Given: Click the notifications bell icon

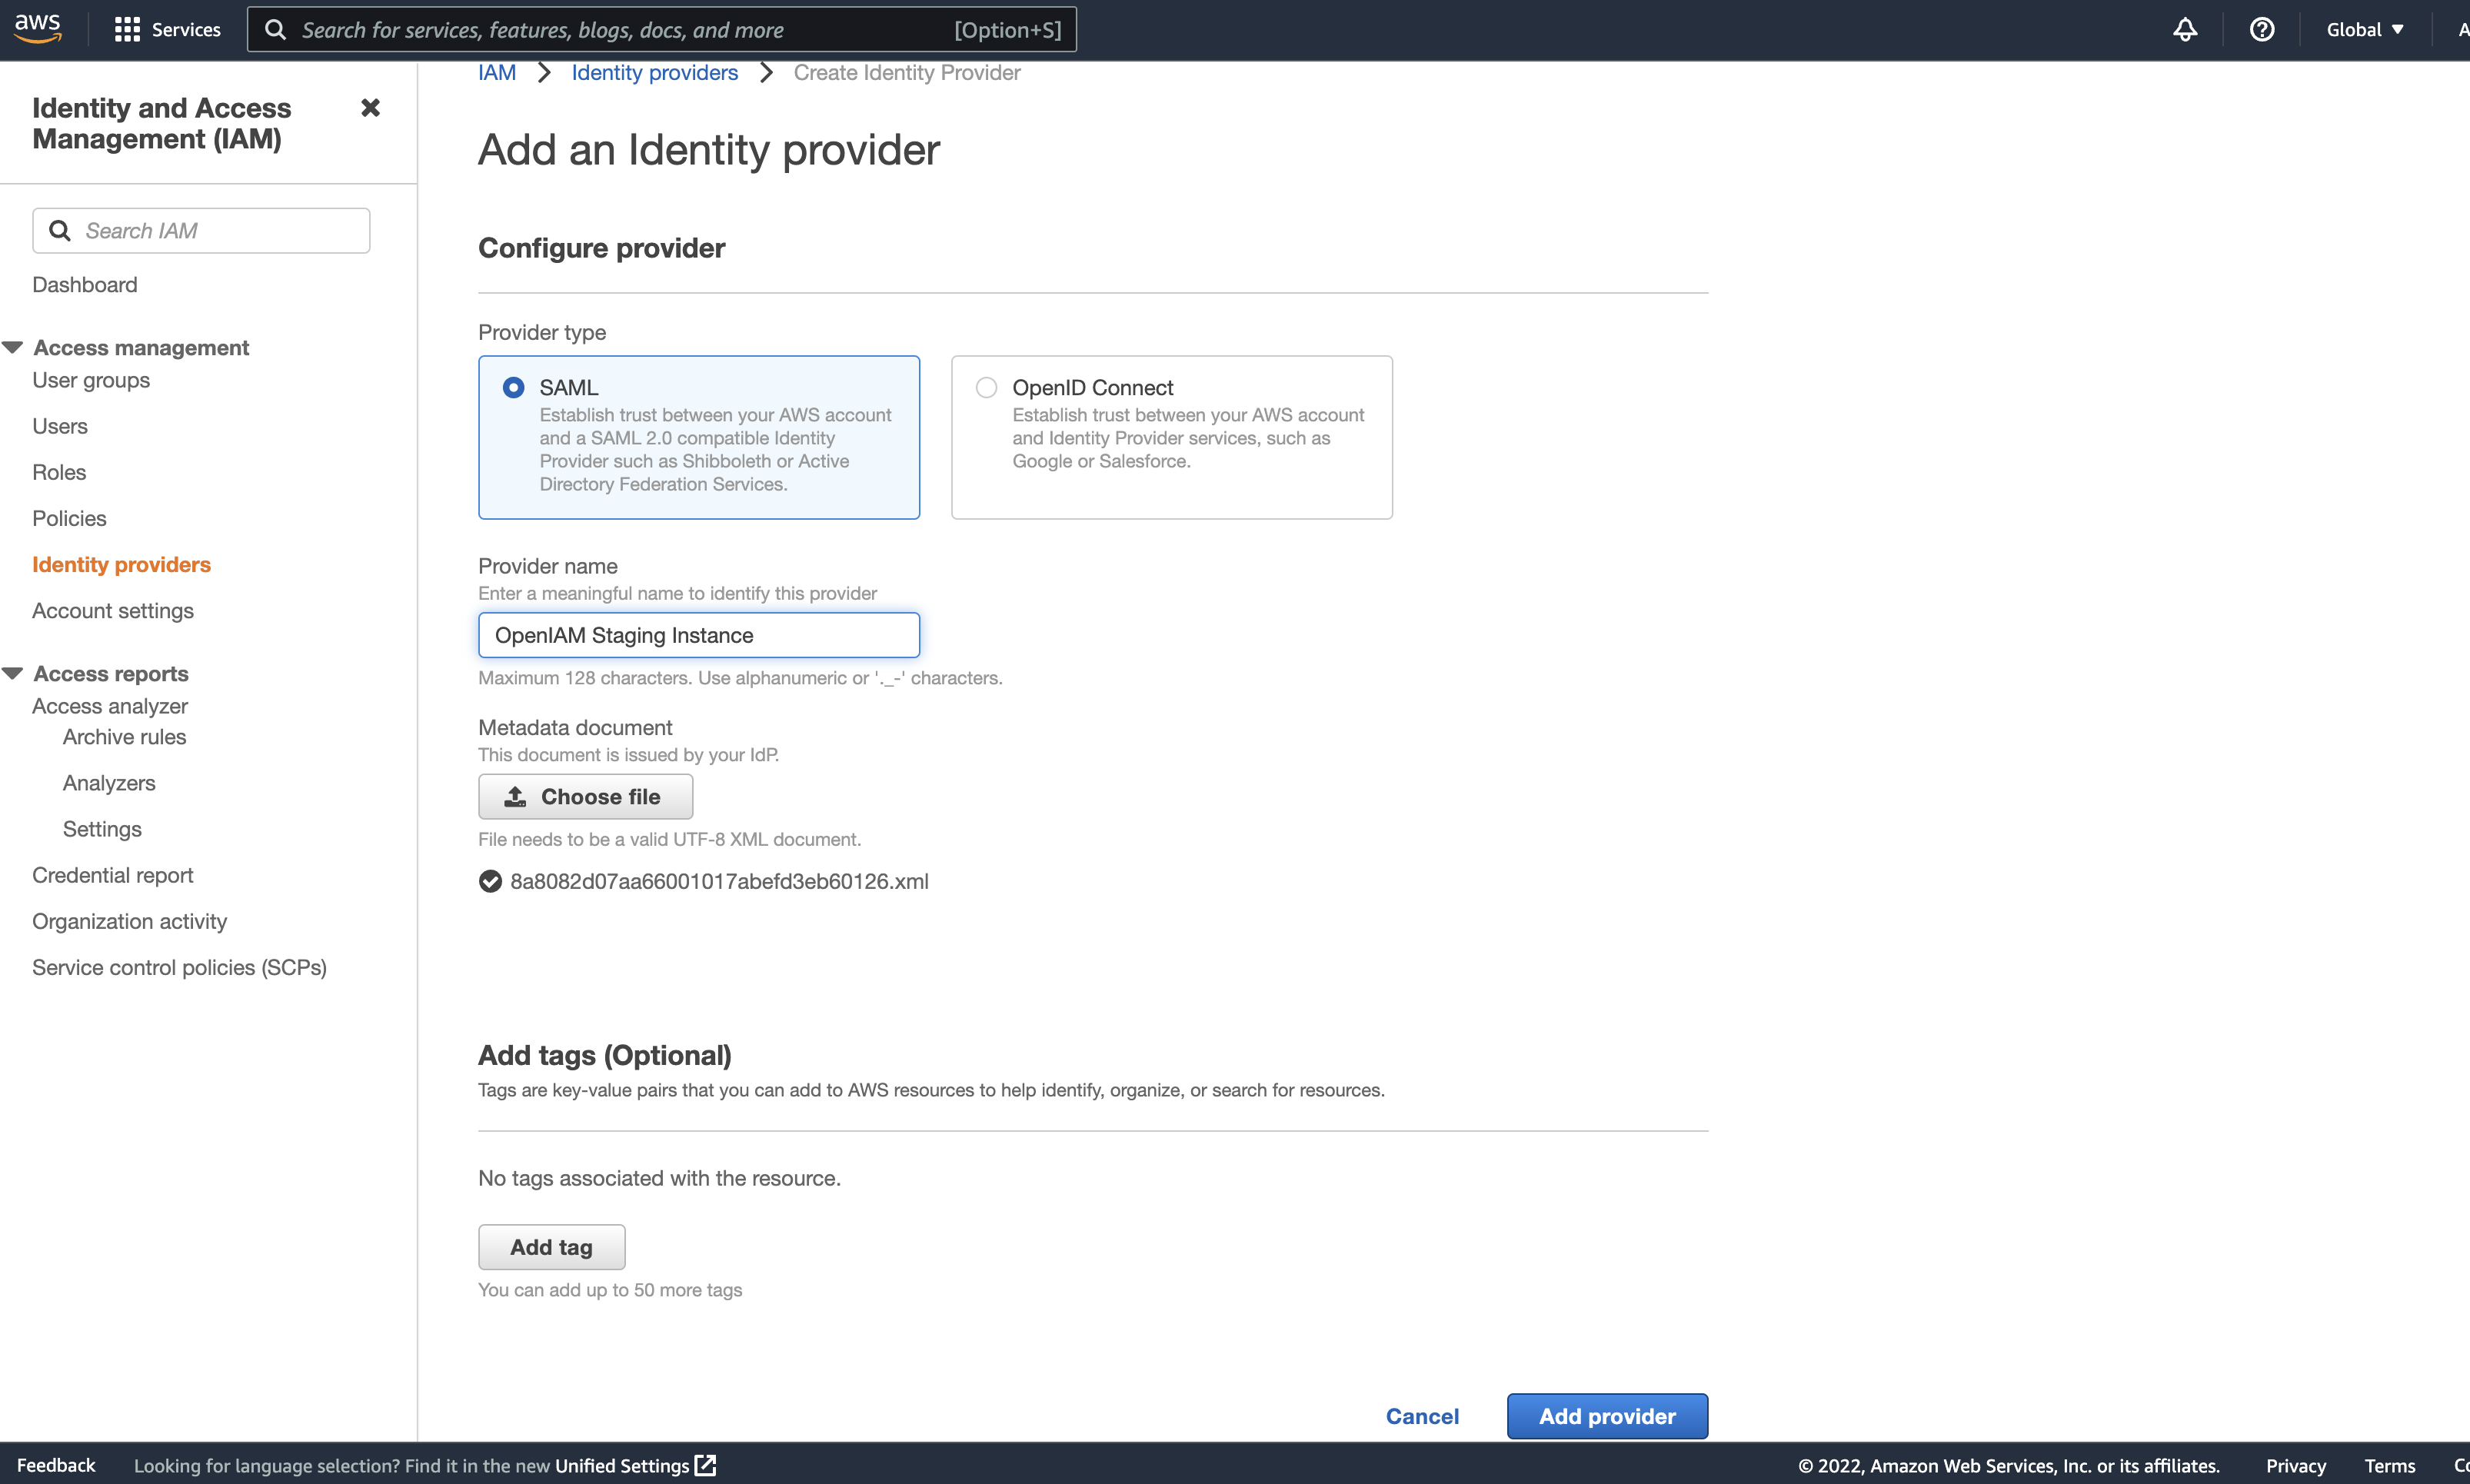Looking at the screenshot, I should pos(2182,28).
